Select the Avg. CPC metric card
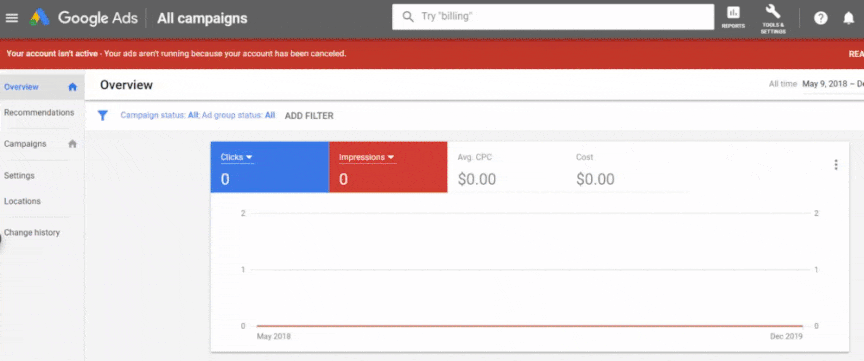This screenshot has height=361, width=864. coord(506,167)
